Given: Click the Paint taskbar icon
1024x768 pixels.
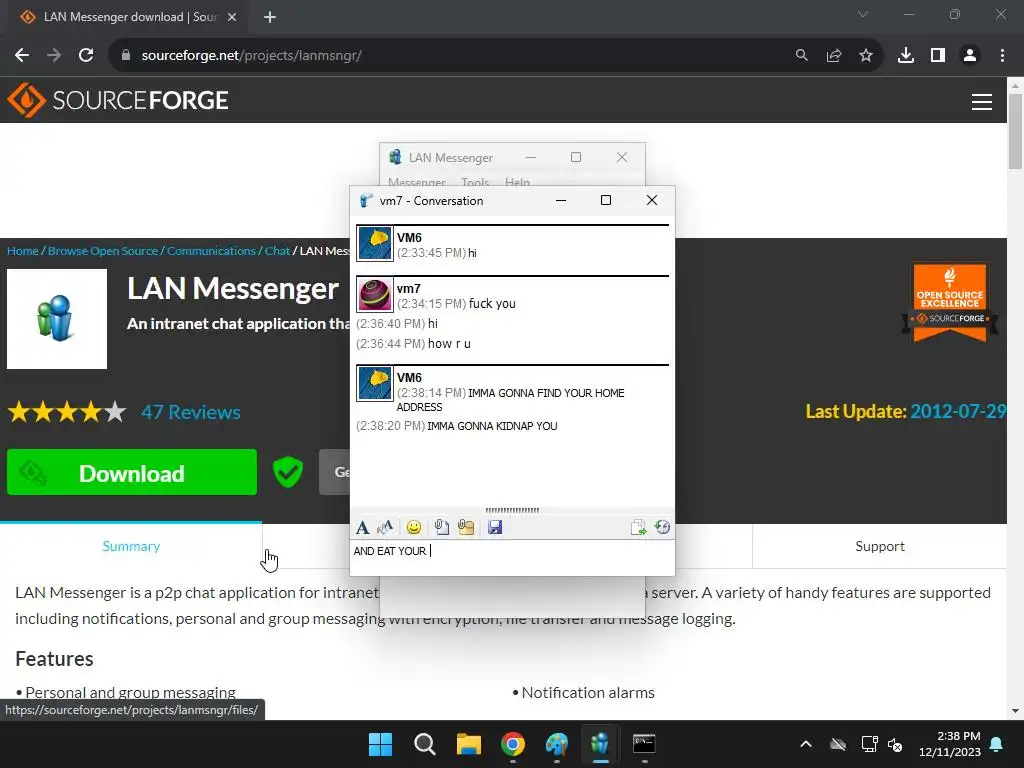Looking at the screenshot, I should [556, 744].
